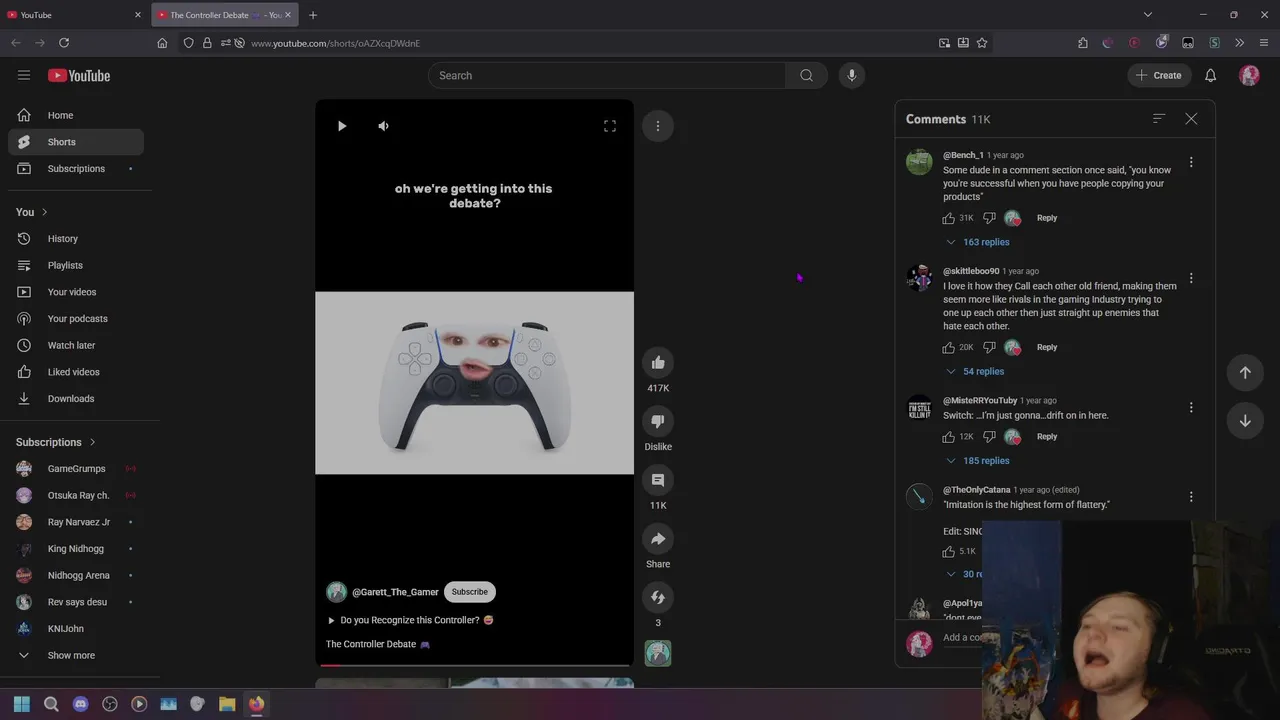Viewport: 1280px width, 720px height.
Task: Open account avatar menu
Action: coord(1249,76)
